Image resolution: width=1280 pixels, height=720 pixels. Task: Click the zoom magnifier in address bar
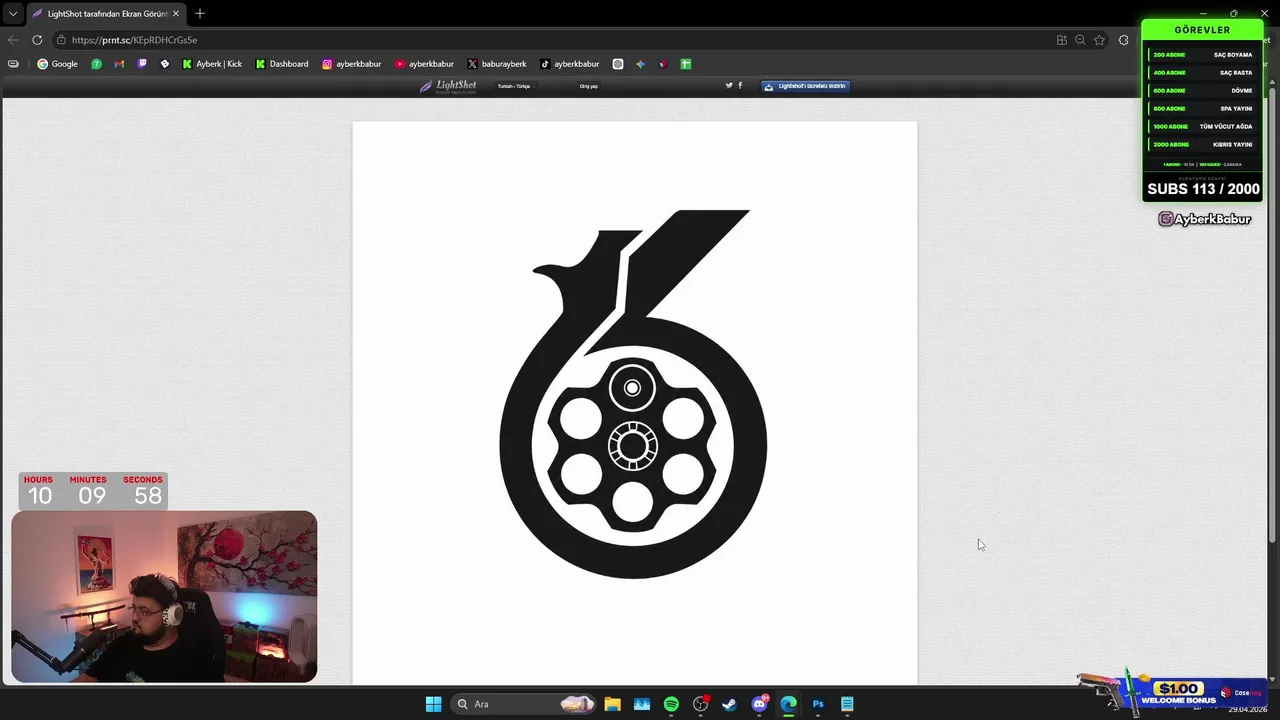[1080, 40]
